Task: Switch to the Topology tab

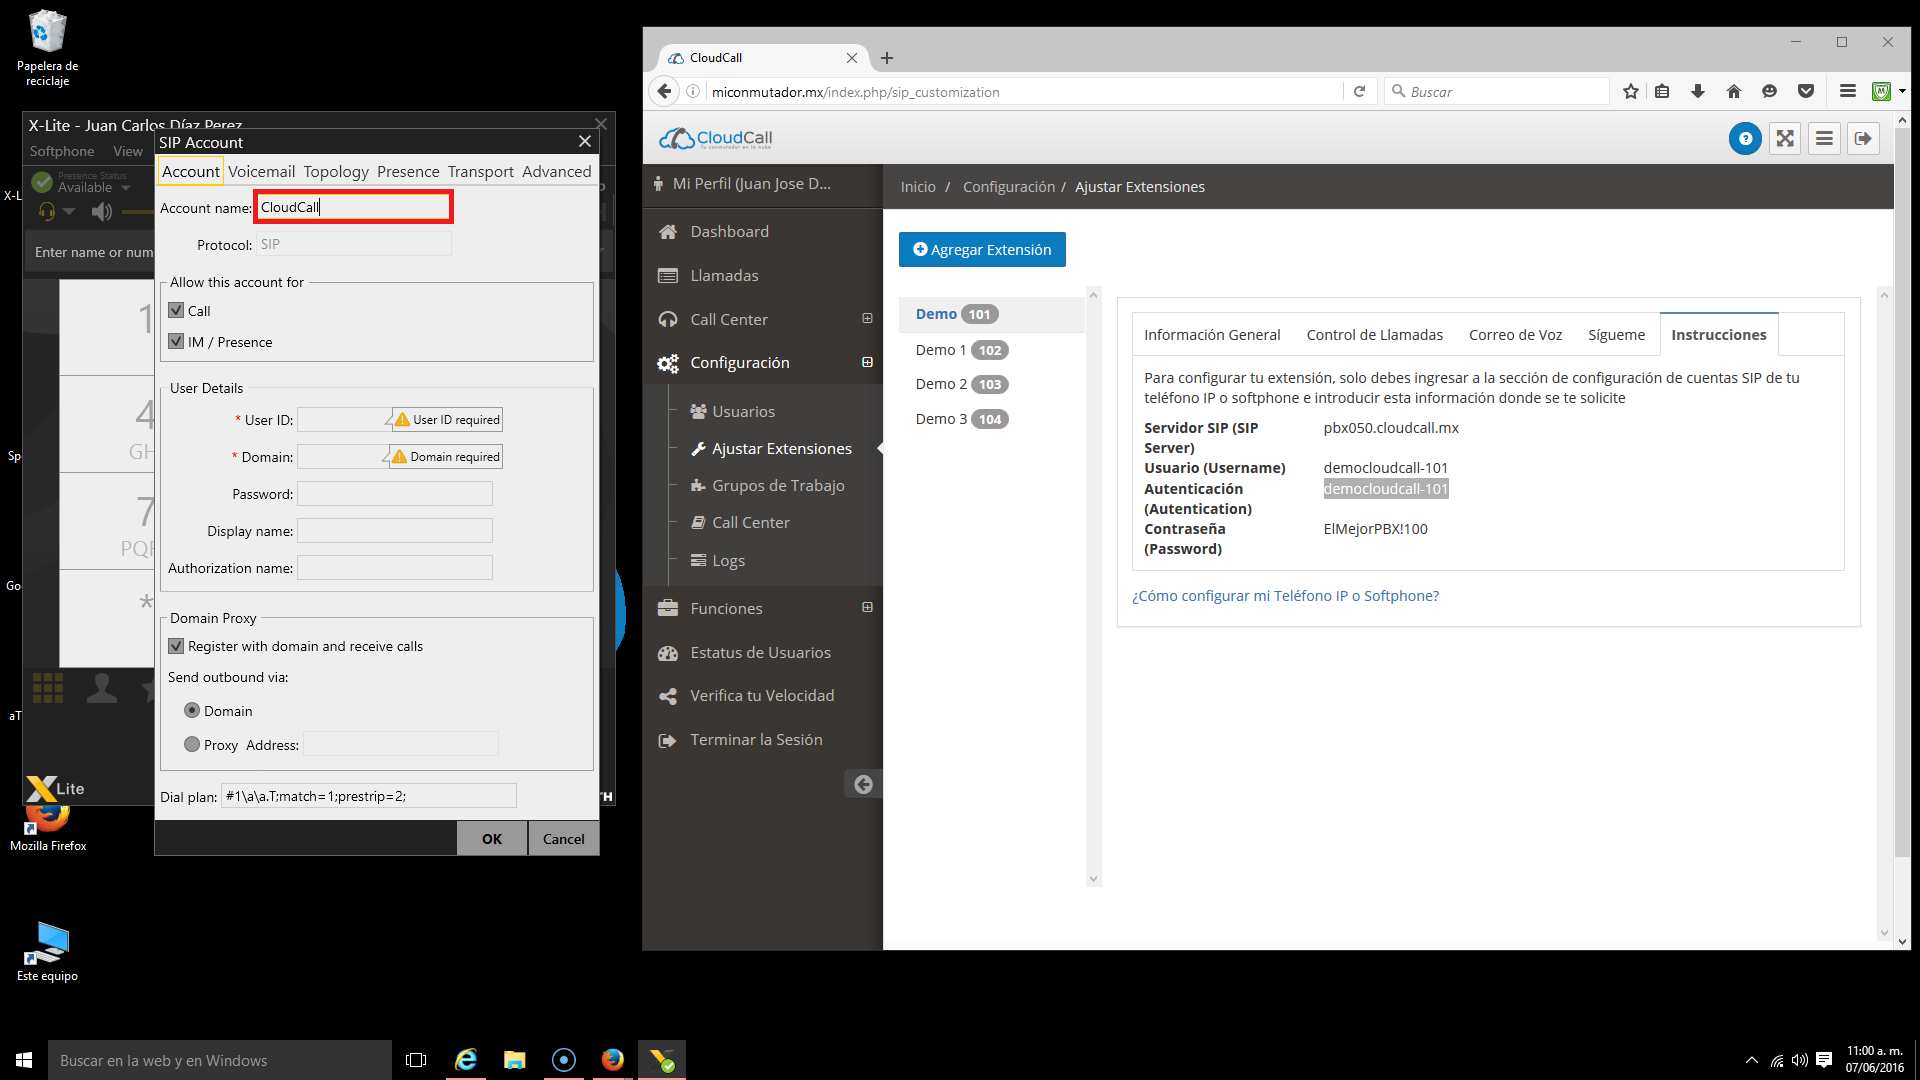Action: [336, 172]
